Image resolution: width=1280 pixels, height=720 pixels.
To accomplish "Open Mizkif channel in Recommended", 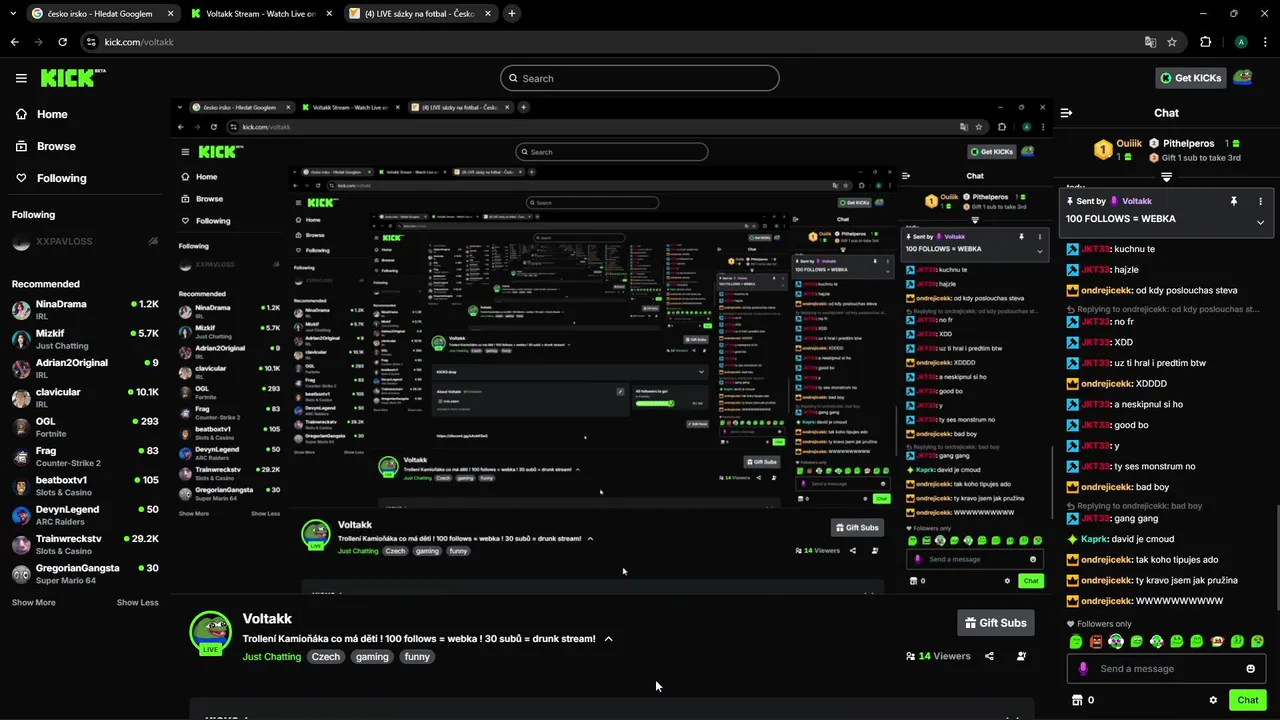I will click(x=85, y=339).
